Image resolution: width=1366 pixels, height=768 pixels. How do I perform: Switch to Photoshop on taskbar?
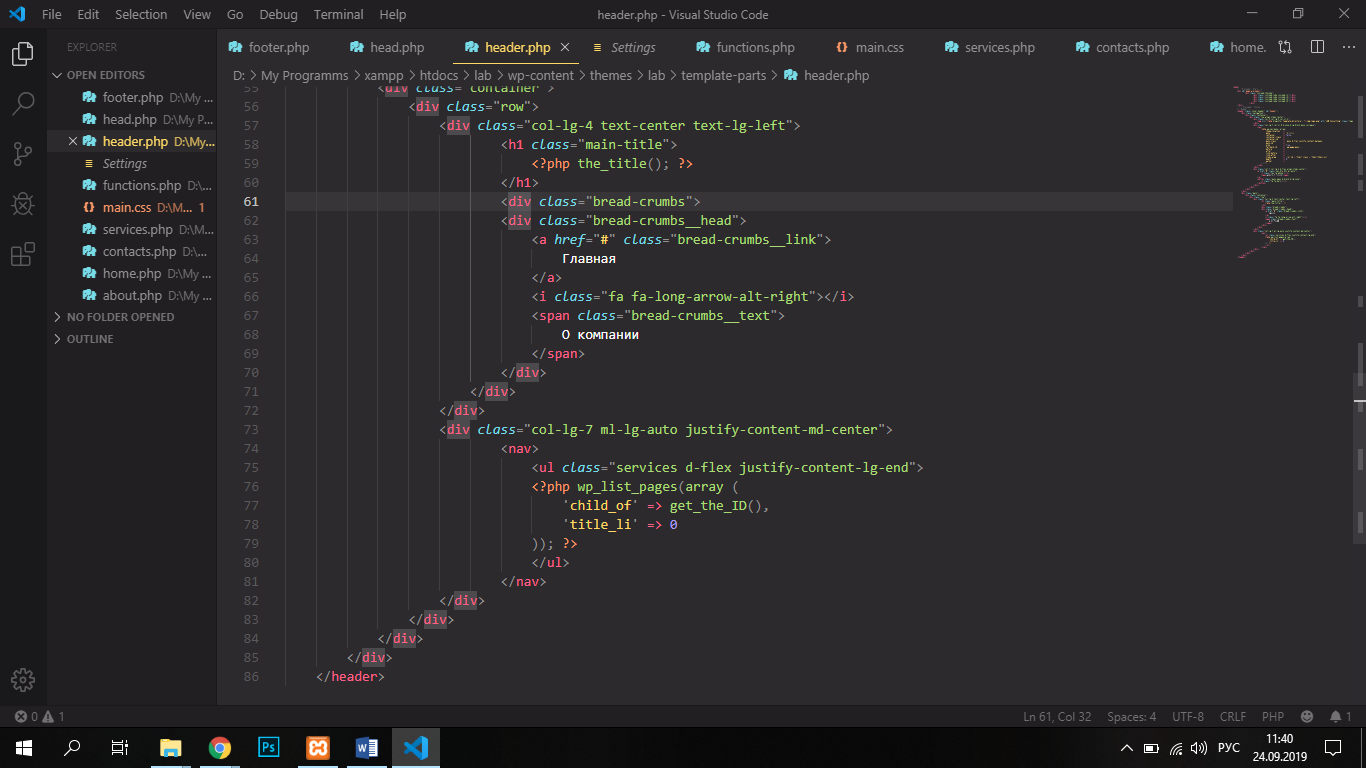pos(269,747)
